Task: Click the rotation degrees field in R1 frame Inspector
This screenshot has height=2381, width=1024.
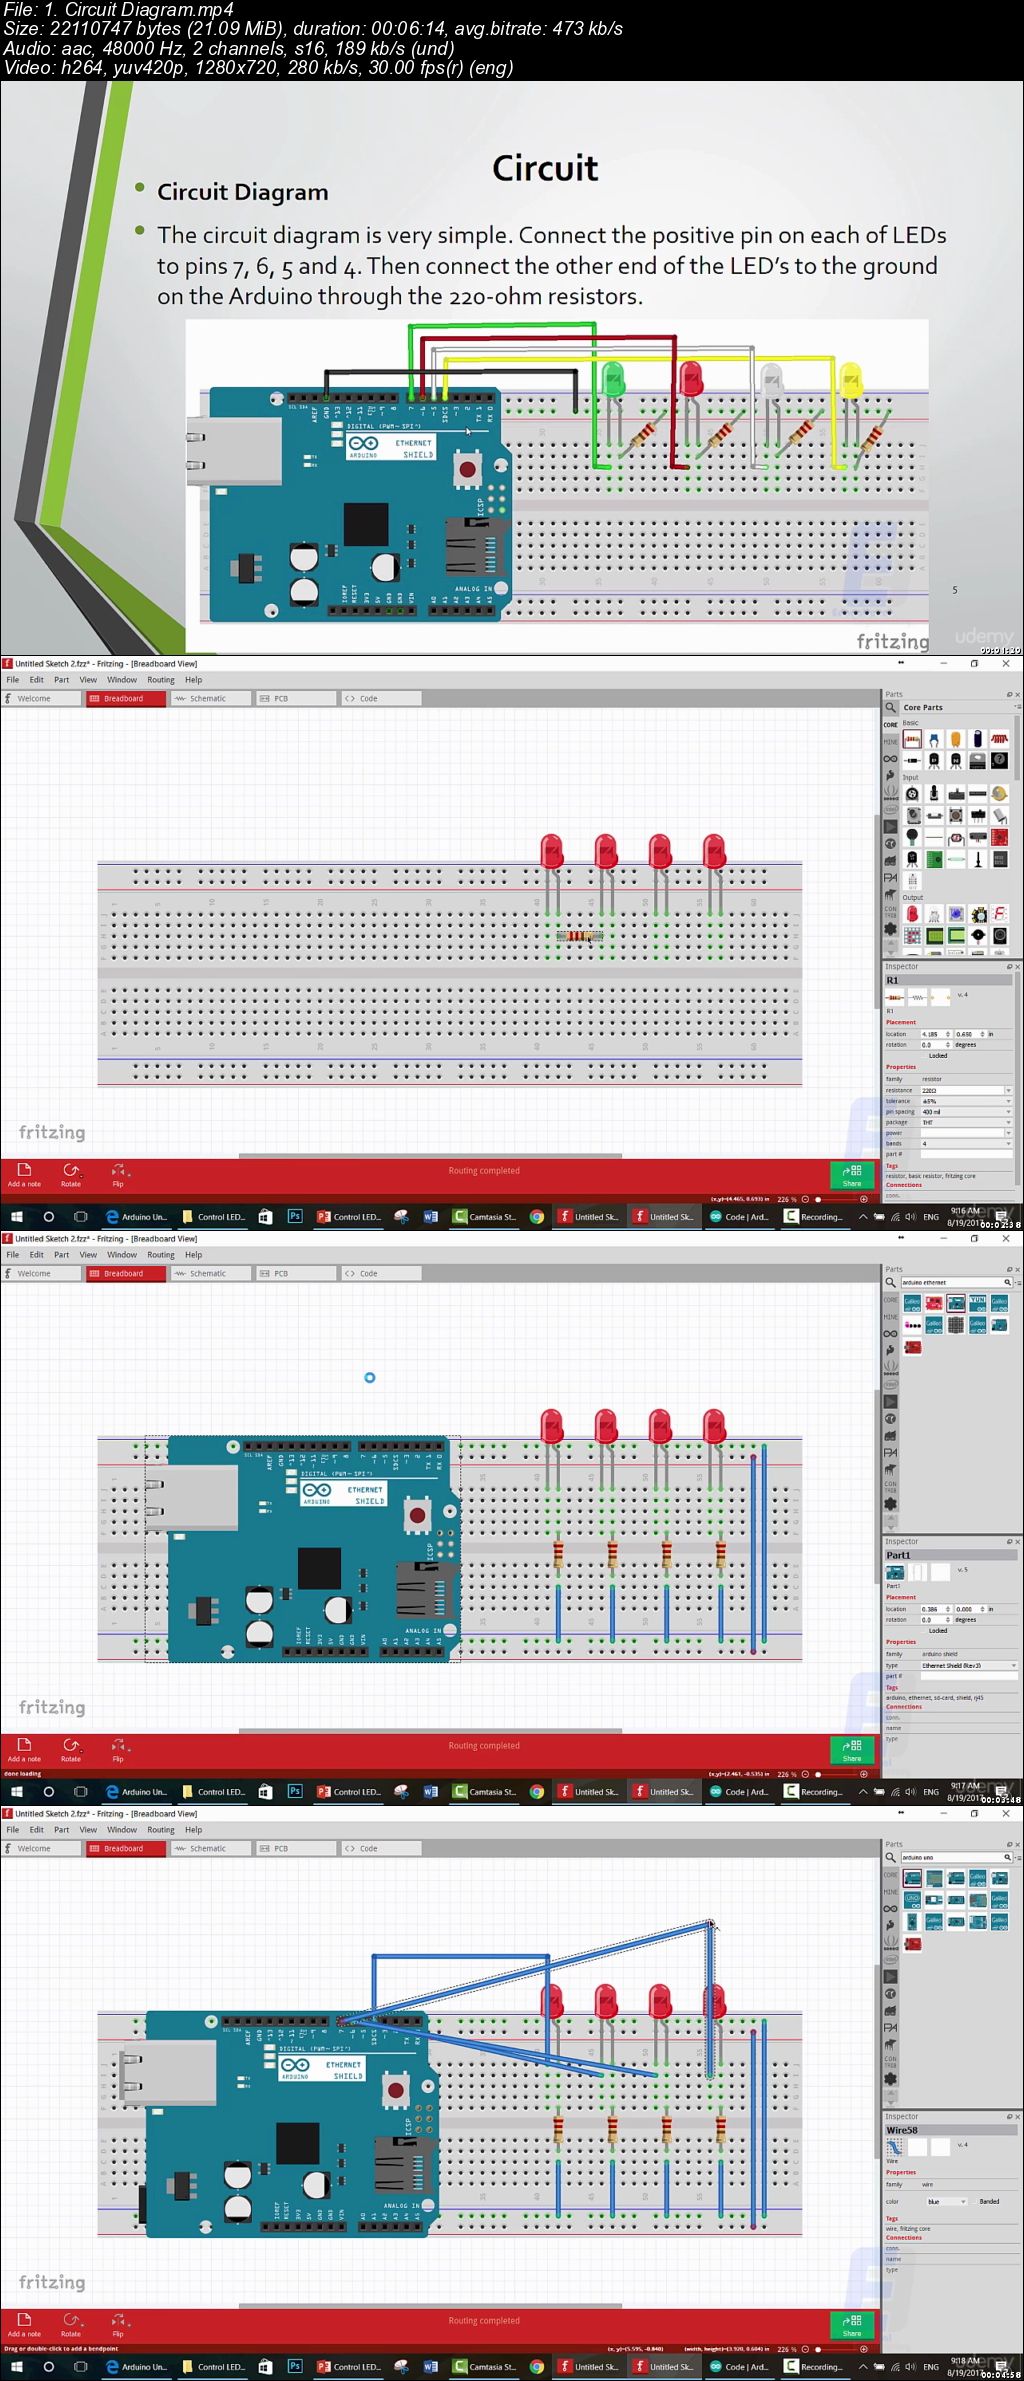Action: coord(937,1045)
